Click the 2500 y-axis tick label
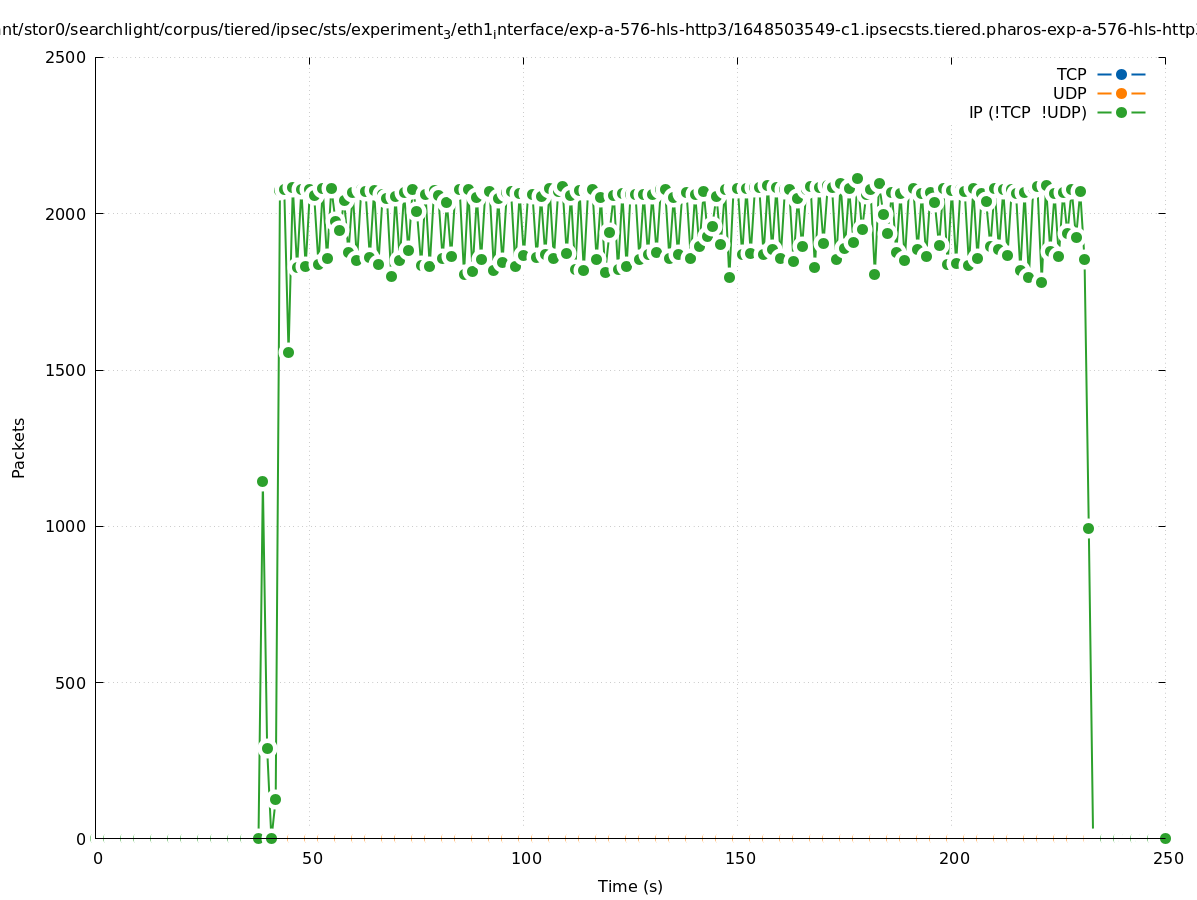The image size is (1197, 900). 67,57
